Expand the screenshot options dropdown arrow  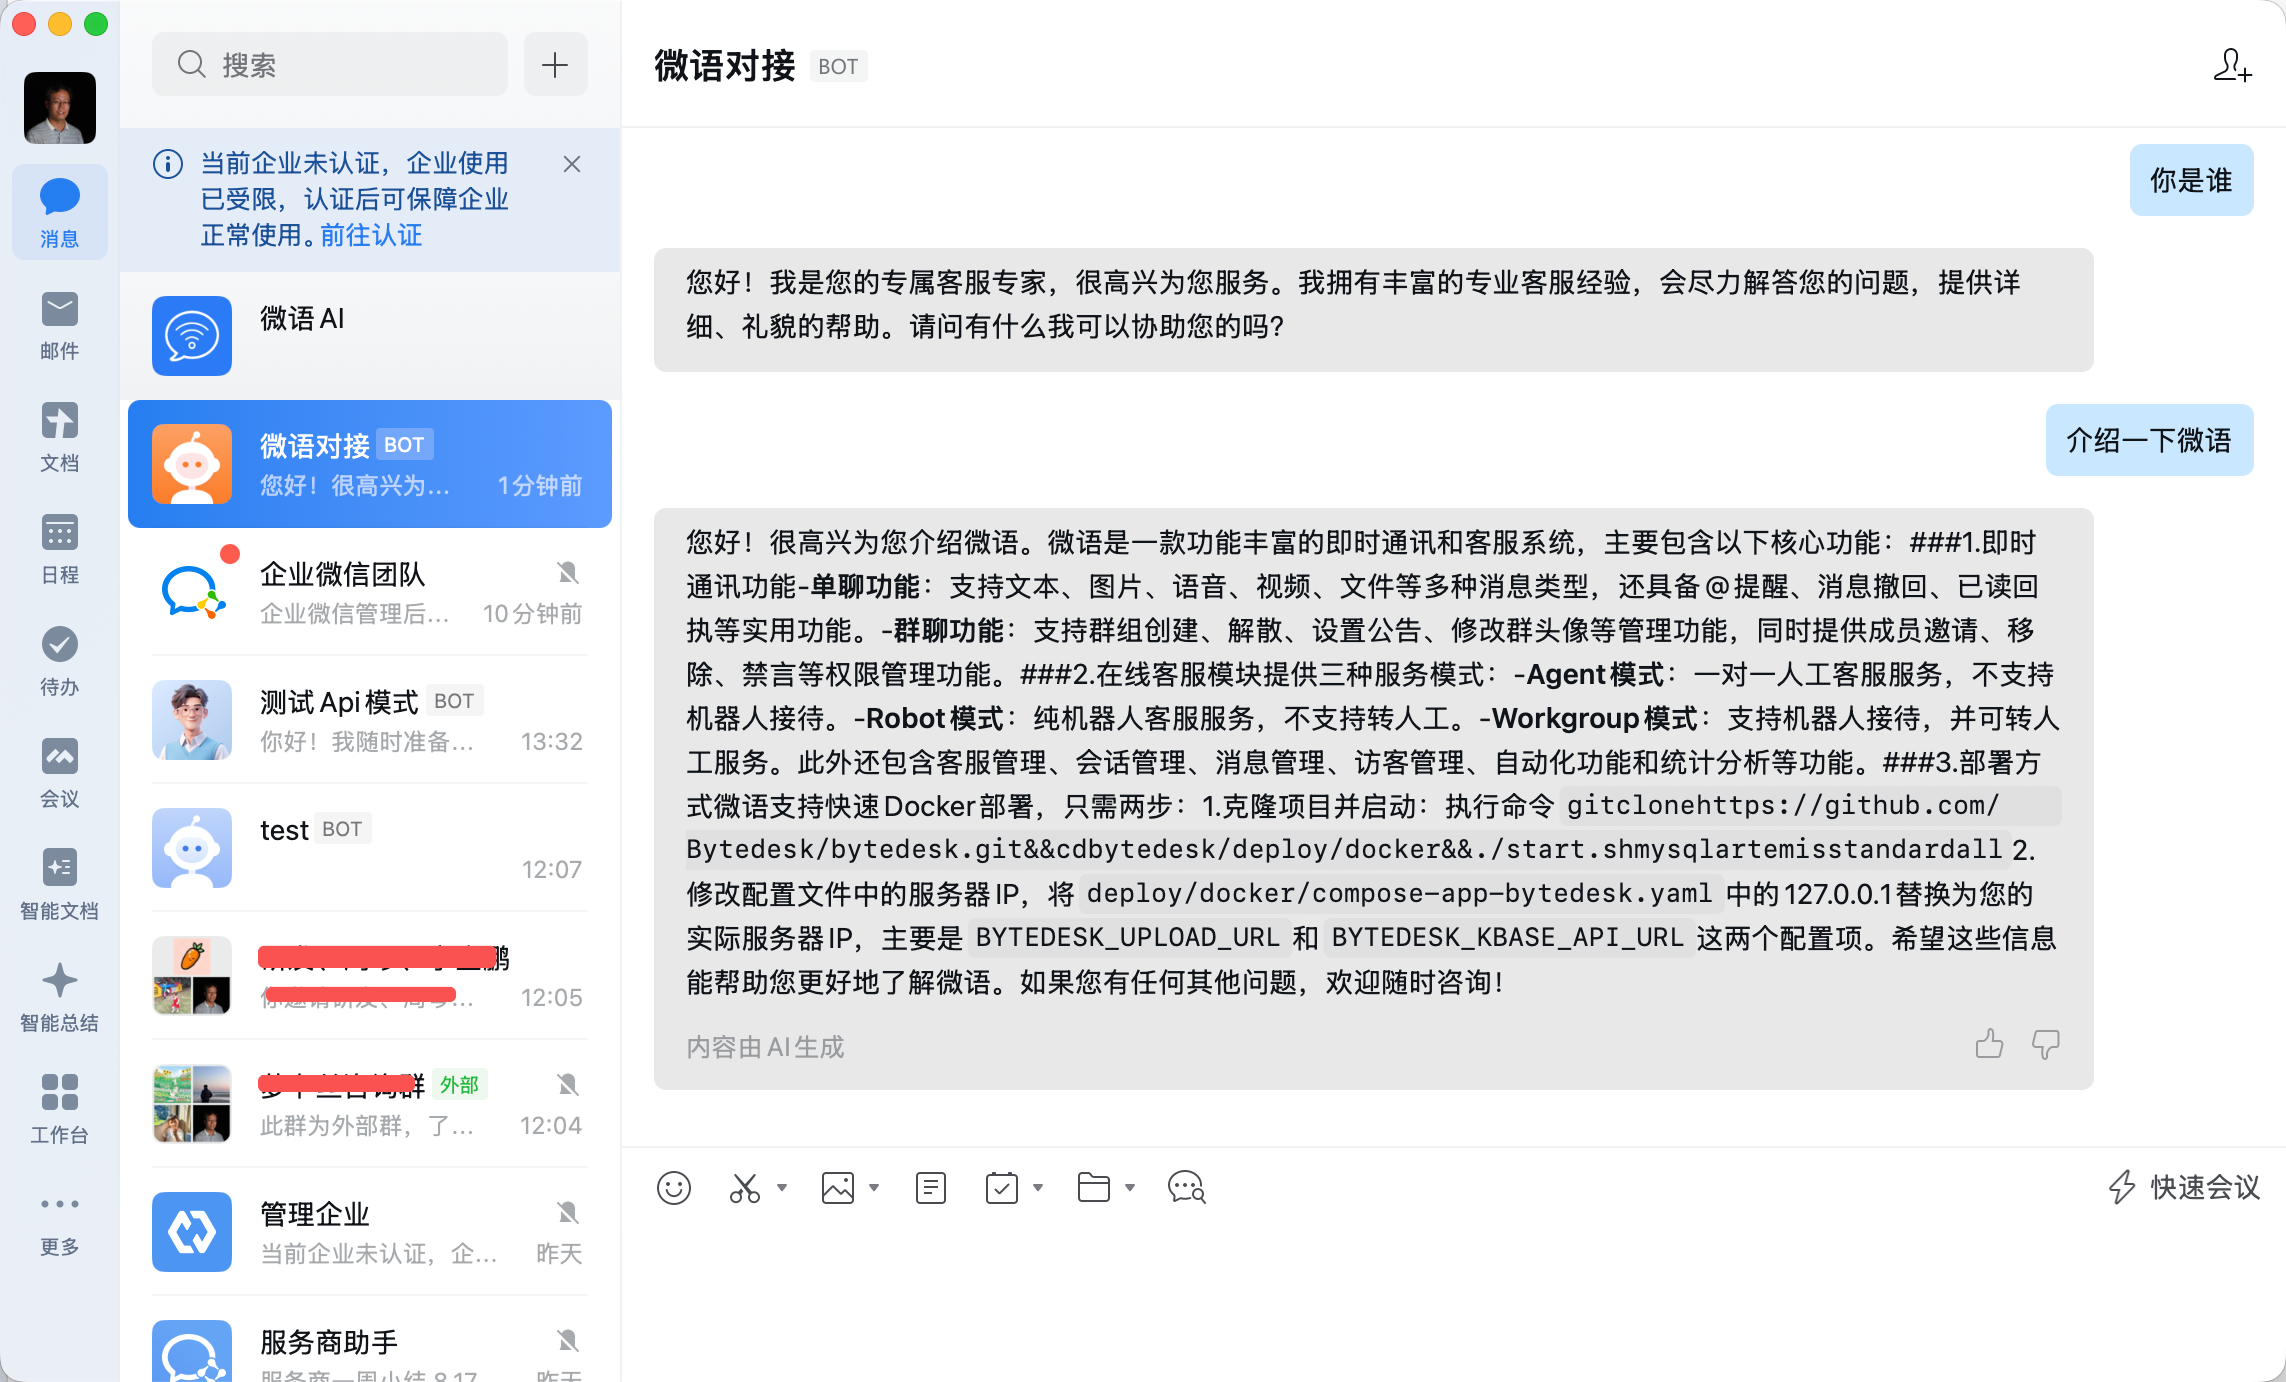pos(782,1188)
